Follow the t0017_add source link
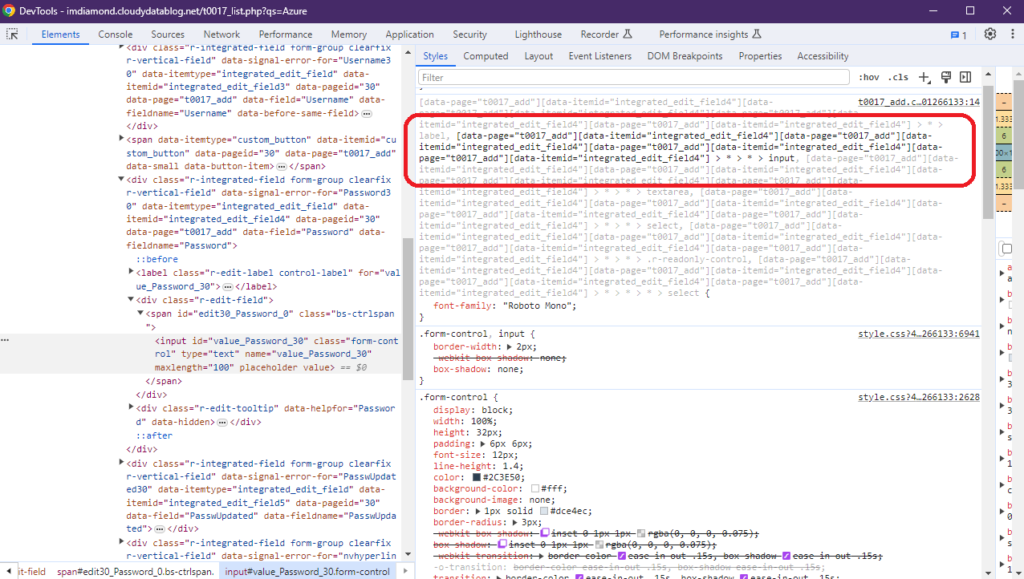The width and height of the screenshot is (1024, 579). coord(918,102)
